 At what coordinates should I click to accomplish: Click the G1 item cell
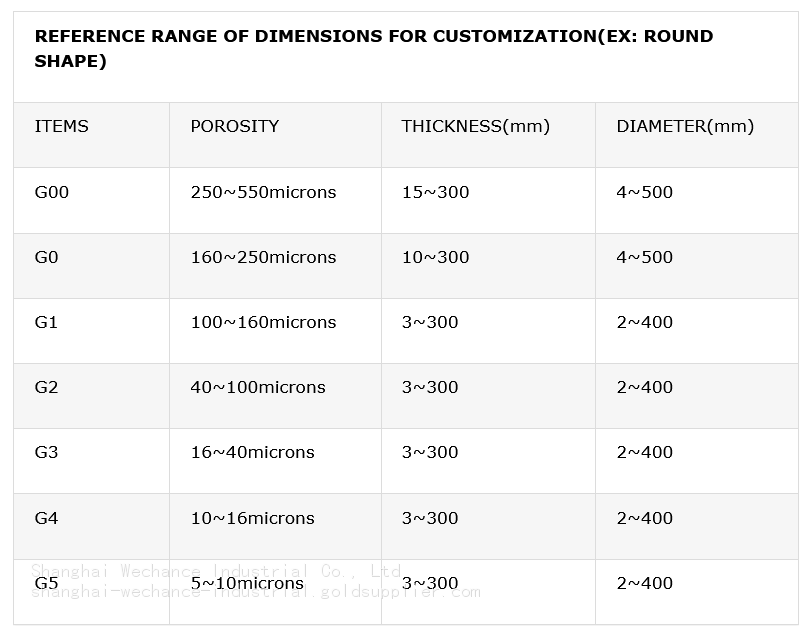pos(47,322)
